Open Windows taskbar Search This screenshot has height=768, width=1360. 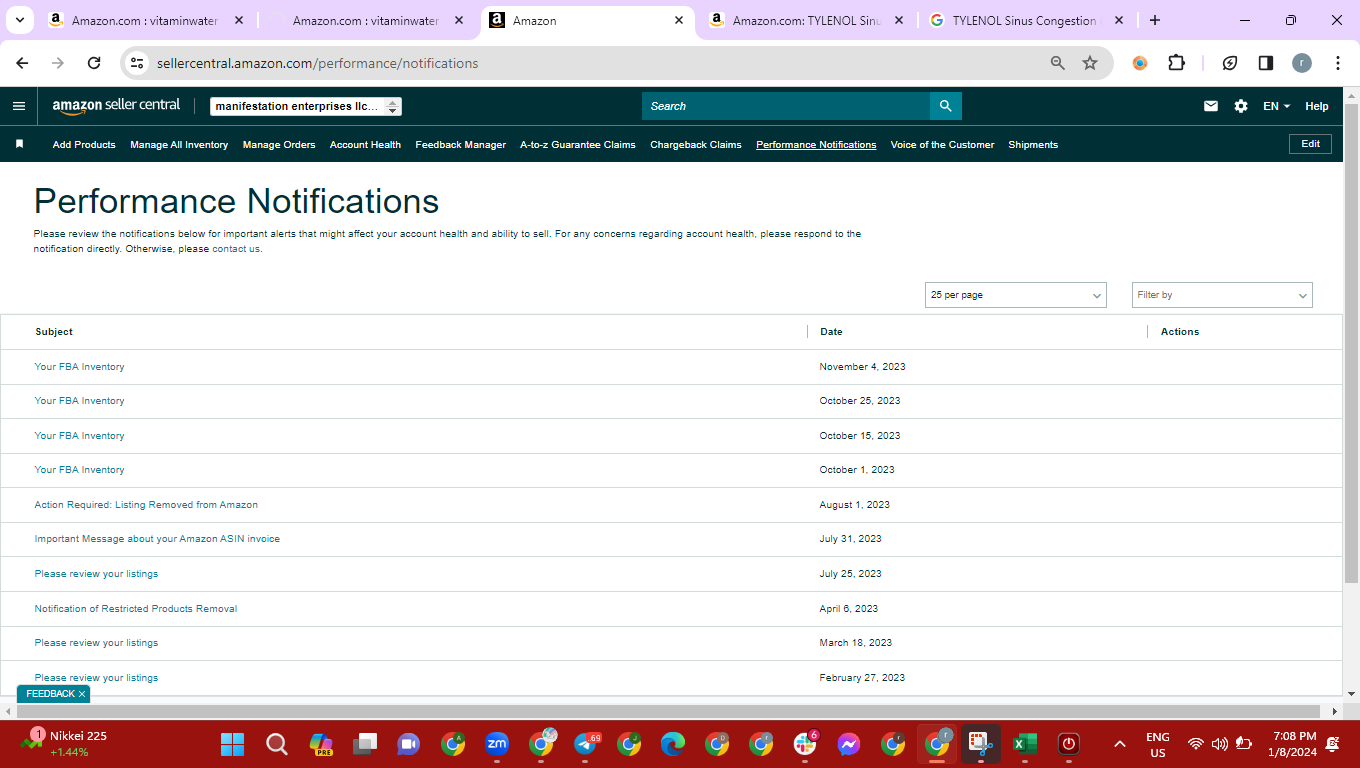pyautogui.click(x=277, y=744)
